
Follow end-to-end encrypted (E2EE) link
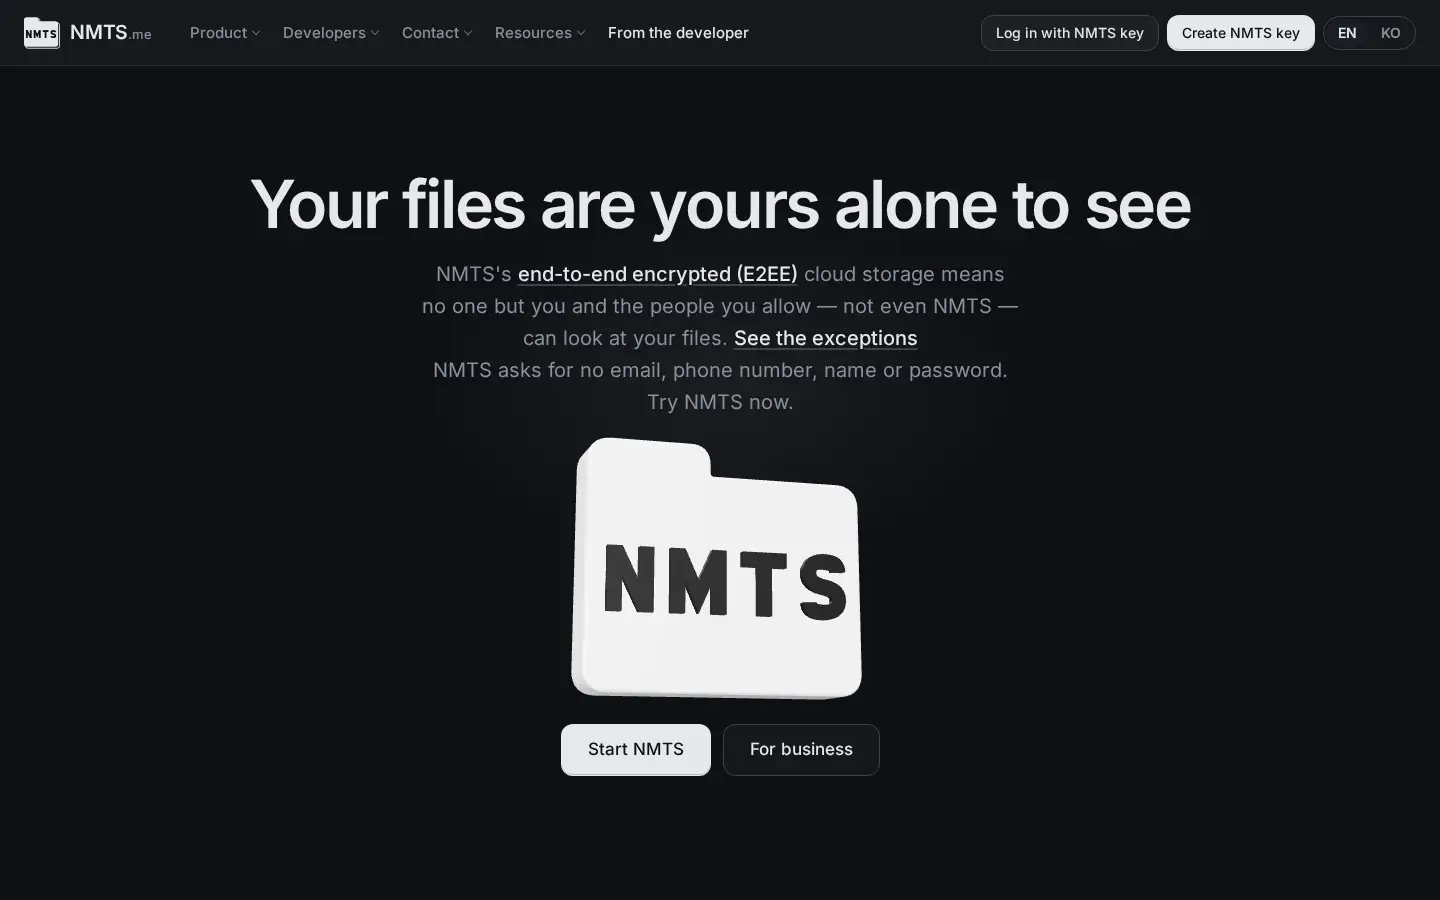point(658,274)
